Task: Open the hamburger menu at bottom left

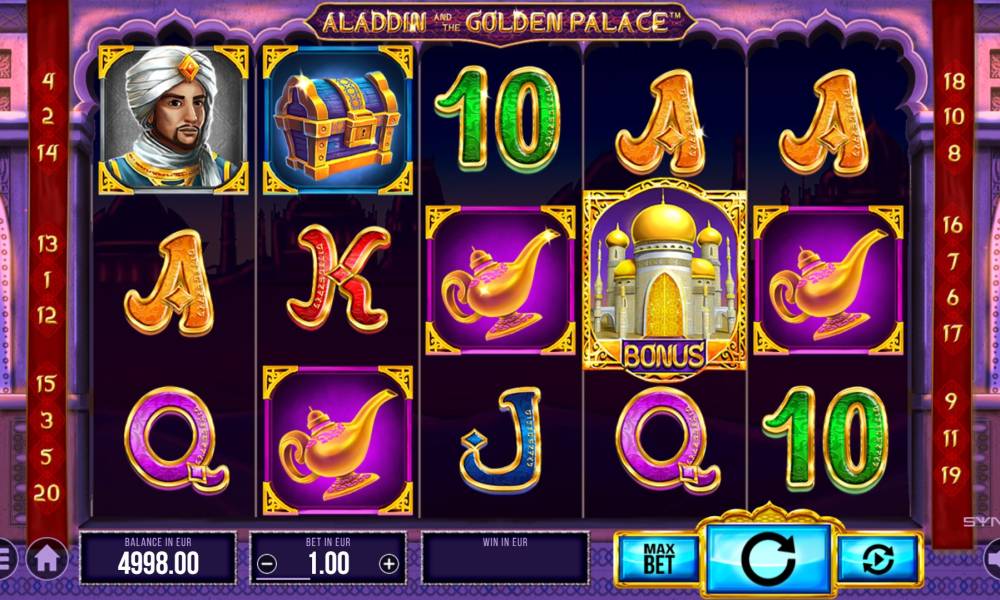Action: [5, 559]
